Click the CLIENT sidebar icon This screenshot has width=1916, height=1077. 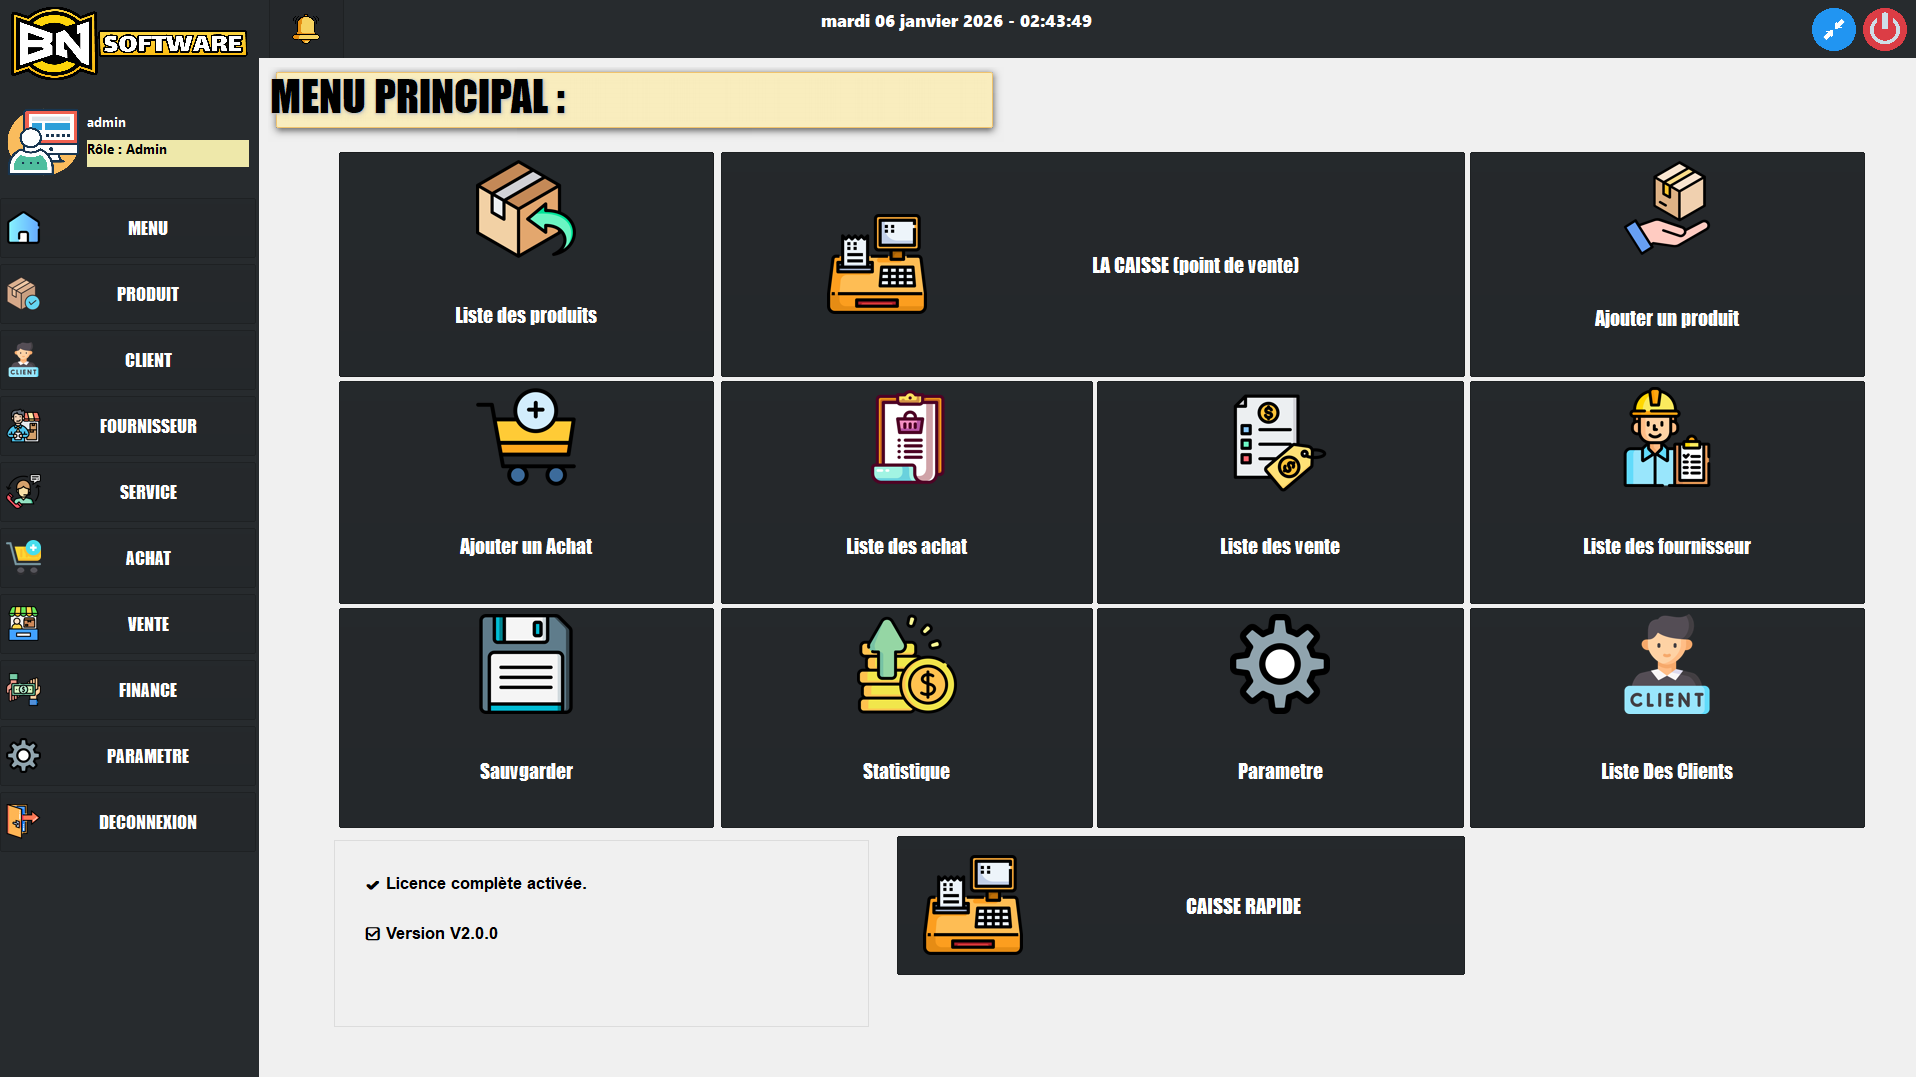(x=23, y=360)
